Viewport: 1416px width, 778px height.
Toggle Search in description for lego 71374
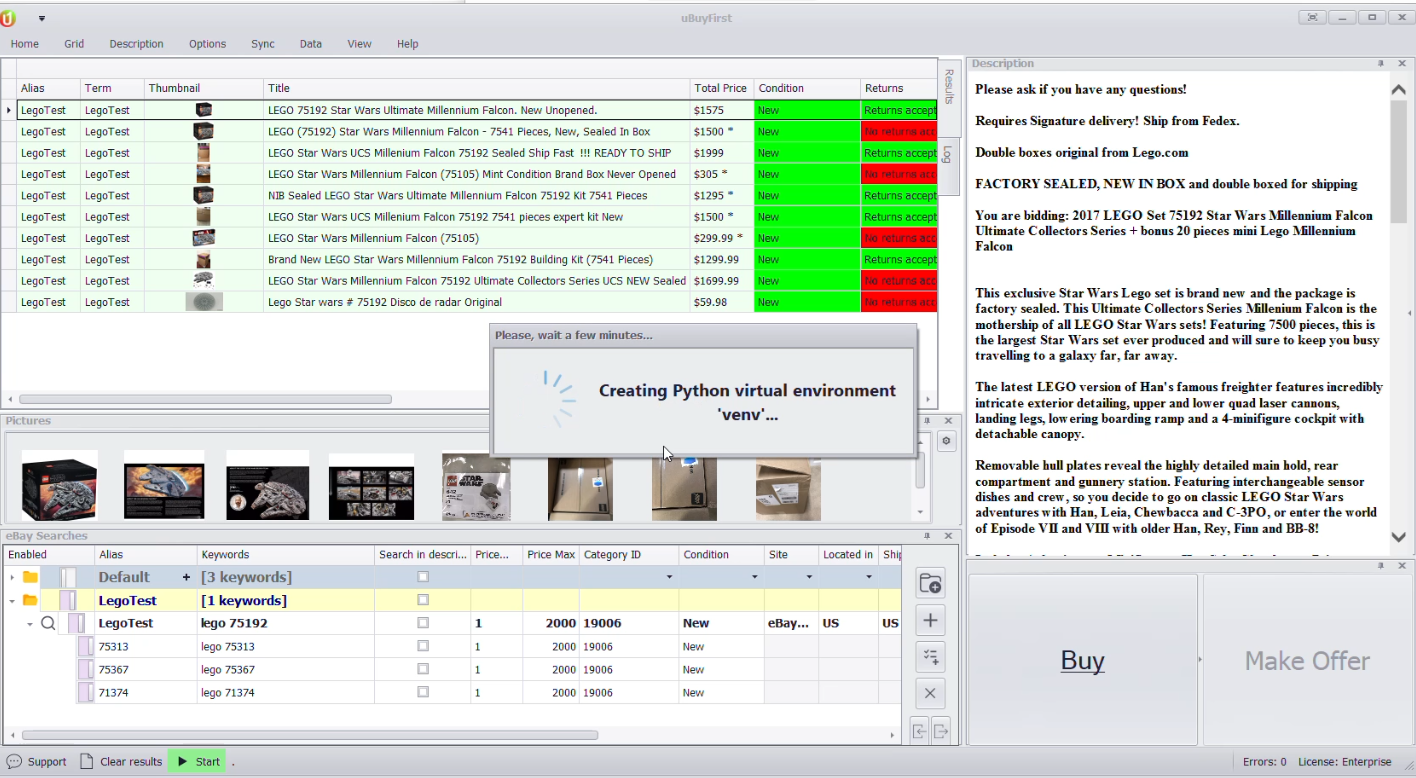[423, 692]
